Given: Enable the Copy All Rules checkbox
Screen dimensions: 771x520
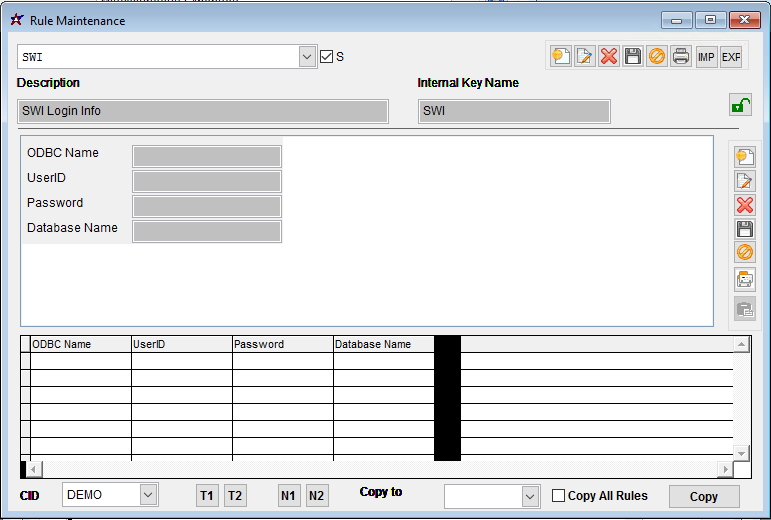Looking at the screenshot, I should tap(559, 496).
